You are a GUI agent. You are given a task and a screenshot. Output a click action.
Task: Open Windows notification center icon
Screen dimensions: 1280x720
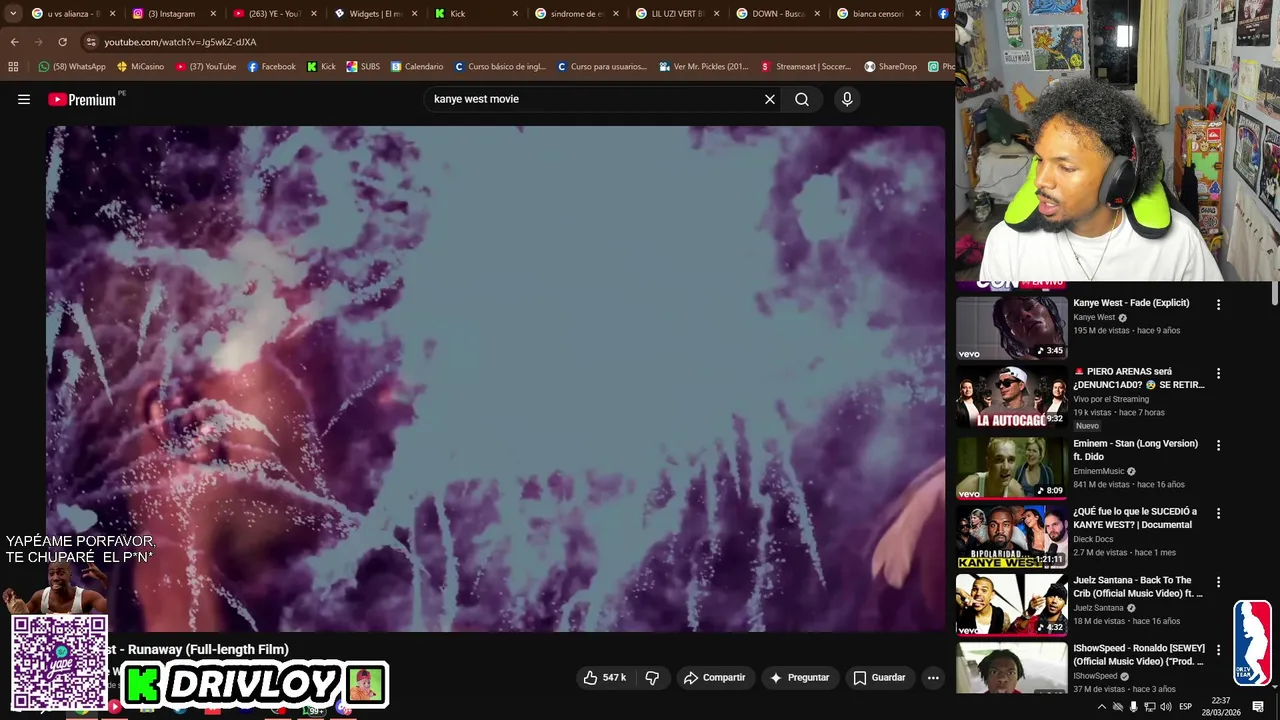1258,707
